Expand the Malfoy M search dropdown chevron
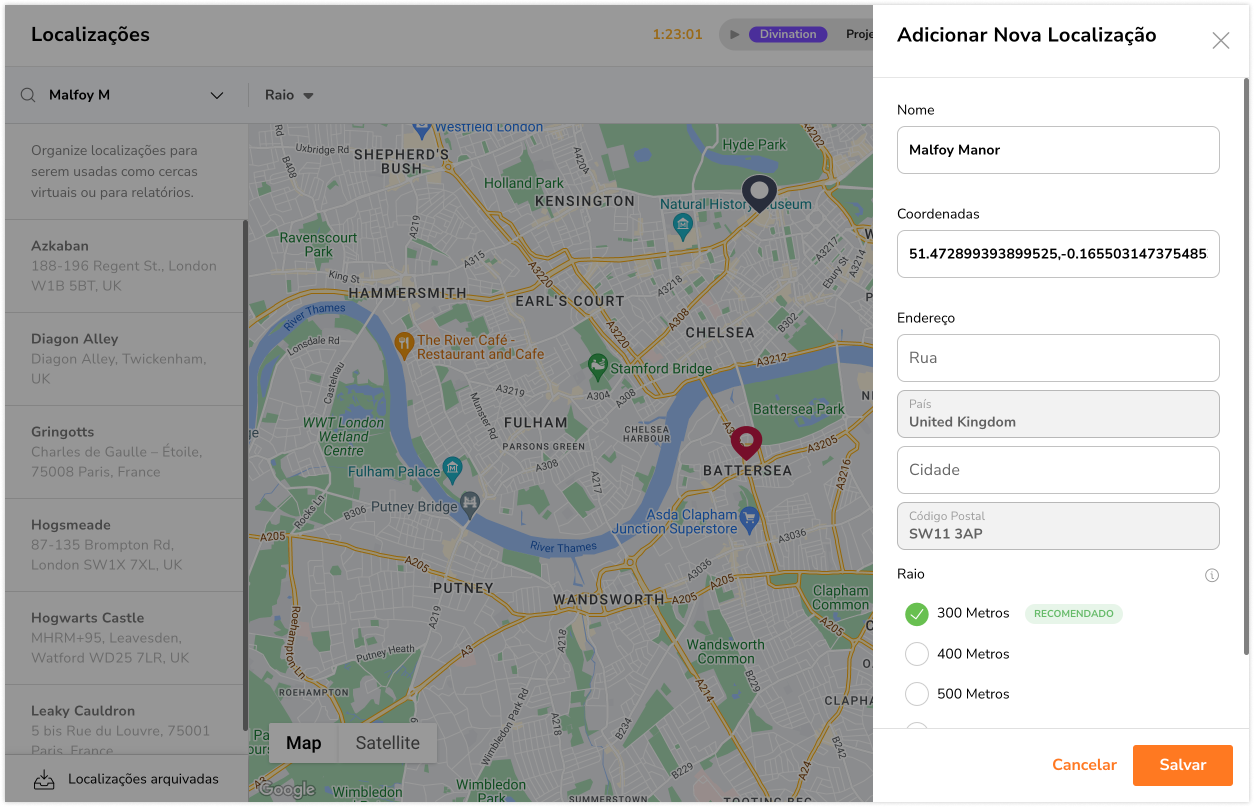Image resolution: width=1254 pixels, height=807 pixels. (x=217, y=96)
